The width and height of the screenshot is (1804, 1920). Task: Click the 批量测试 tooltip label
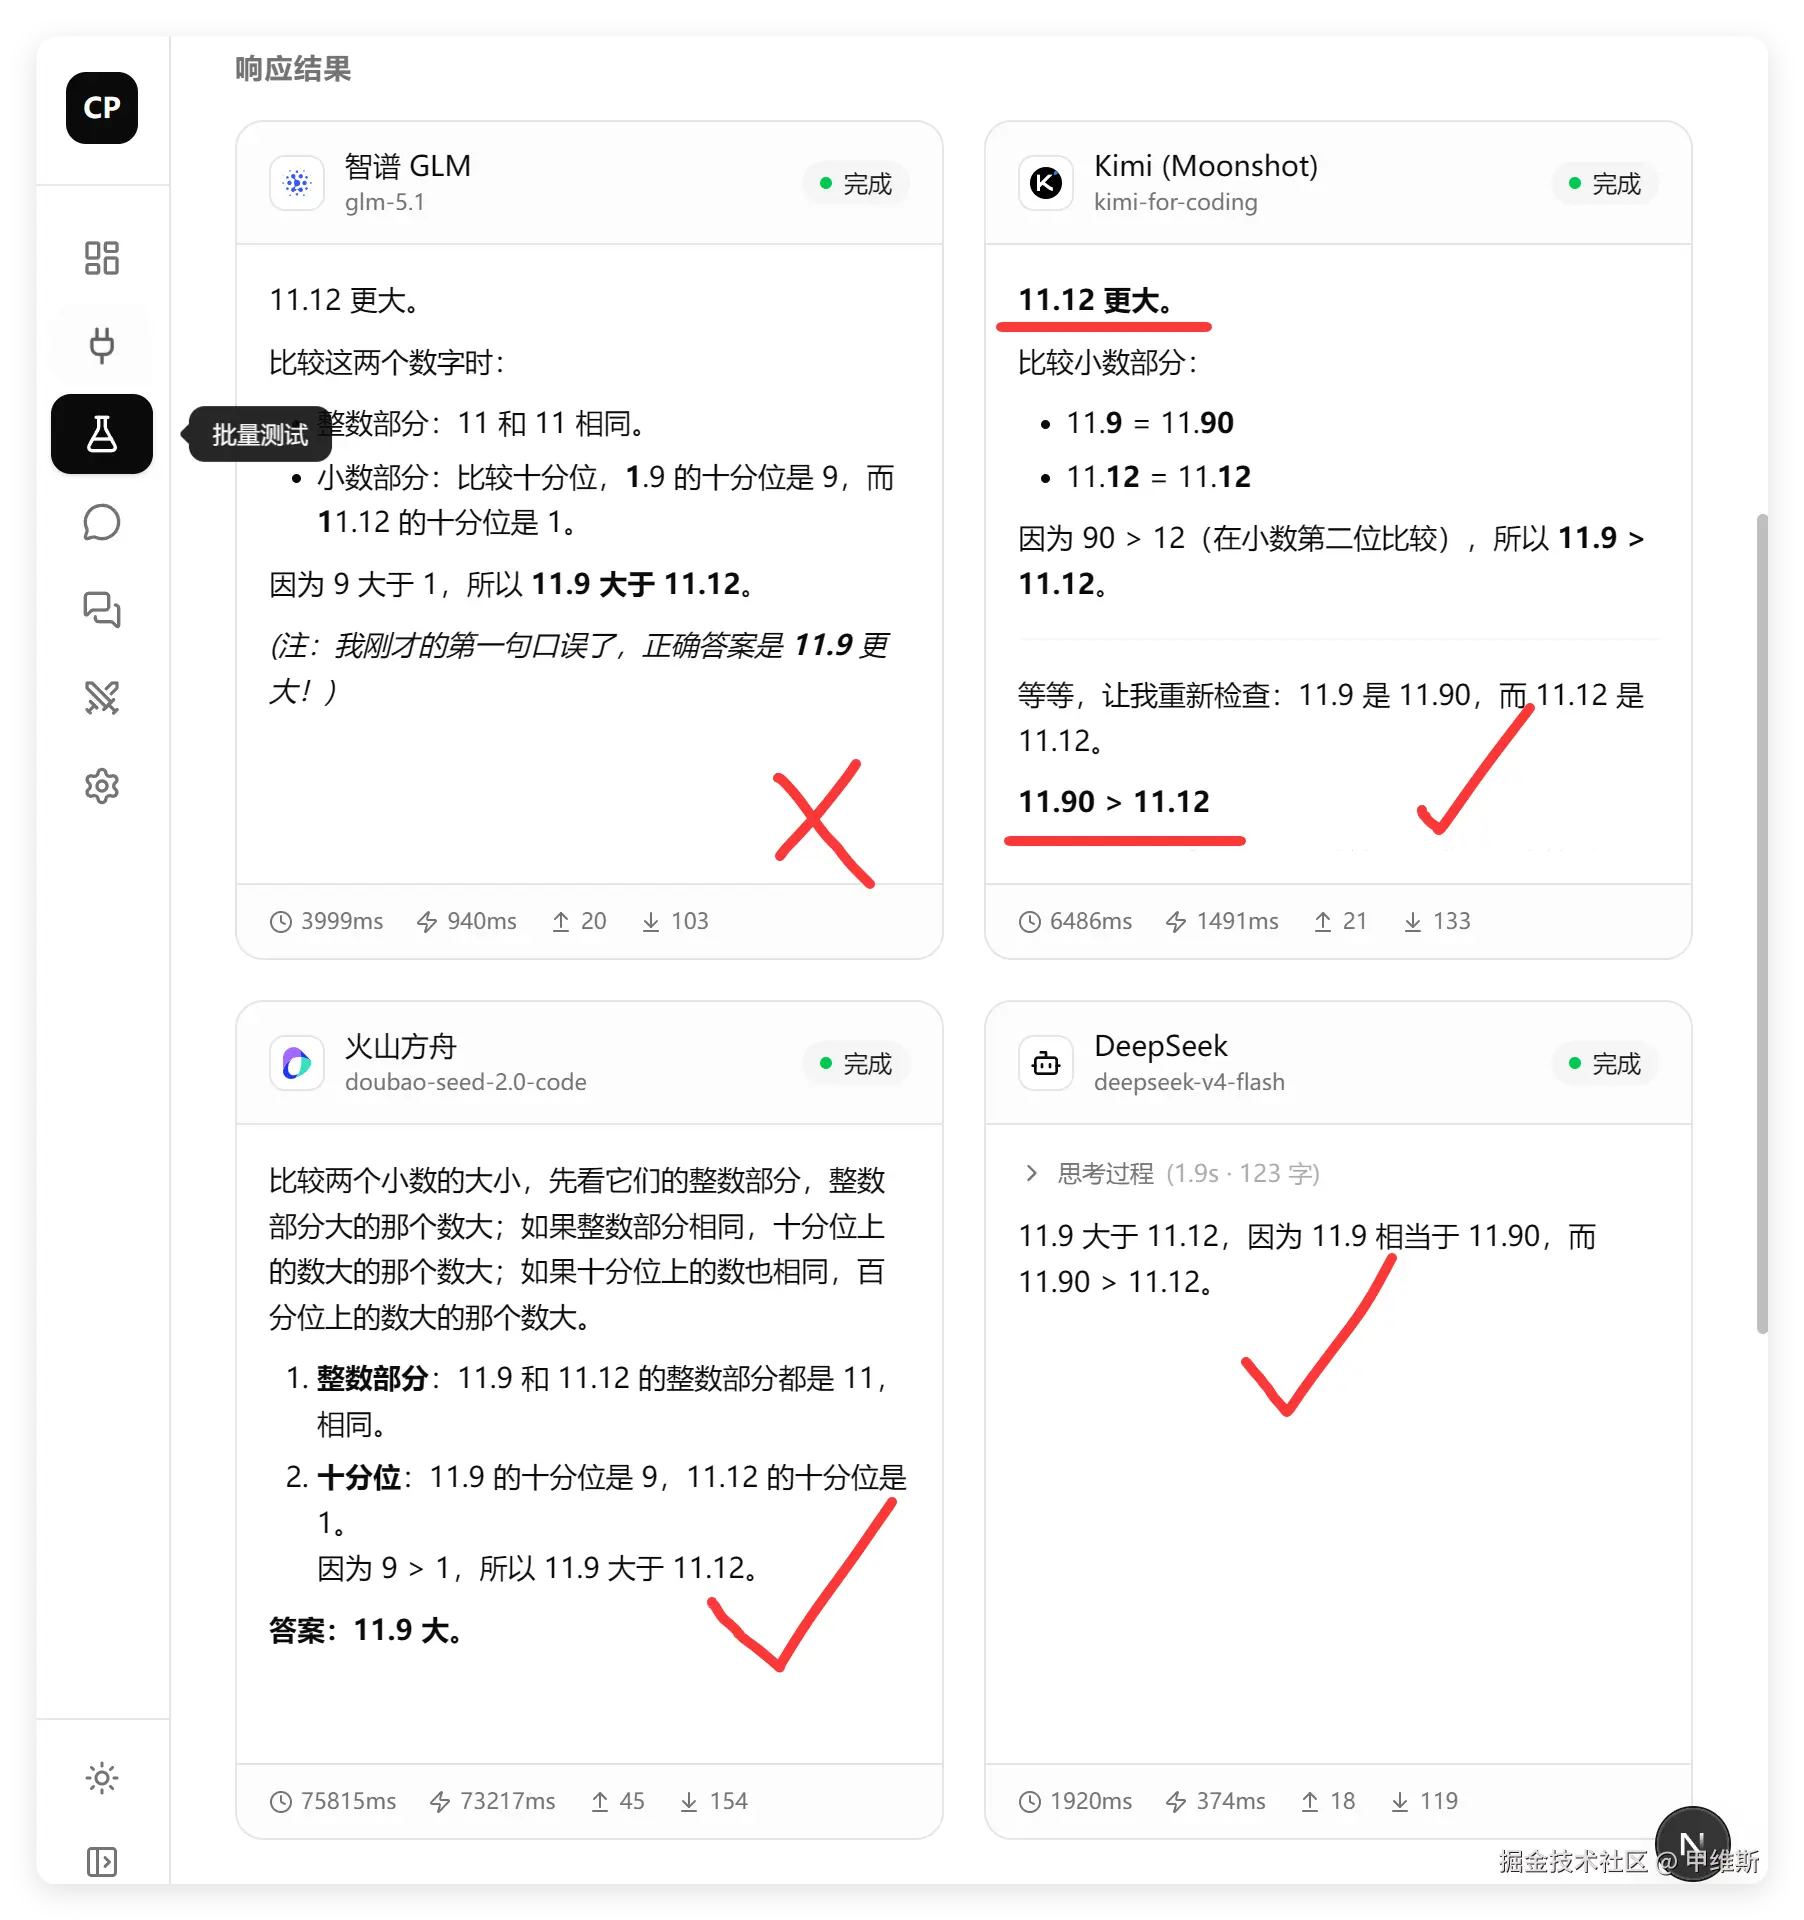click(x=260, y=435)
